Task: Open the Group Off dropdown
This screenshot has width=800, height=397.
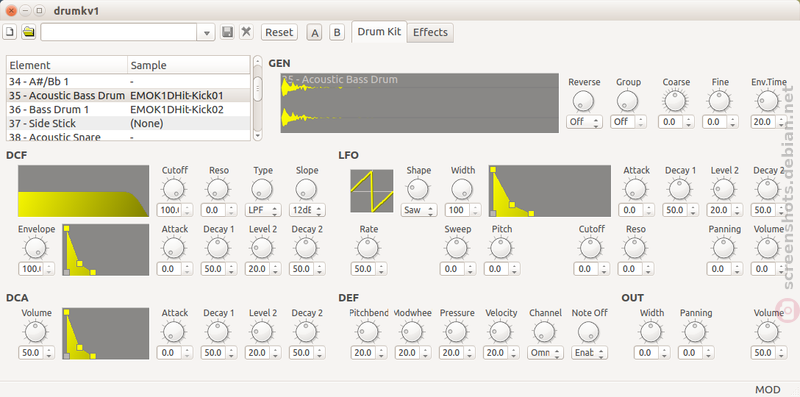Action: click(x=628, y=122)
